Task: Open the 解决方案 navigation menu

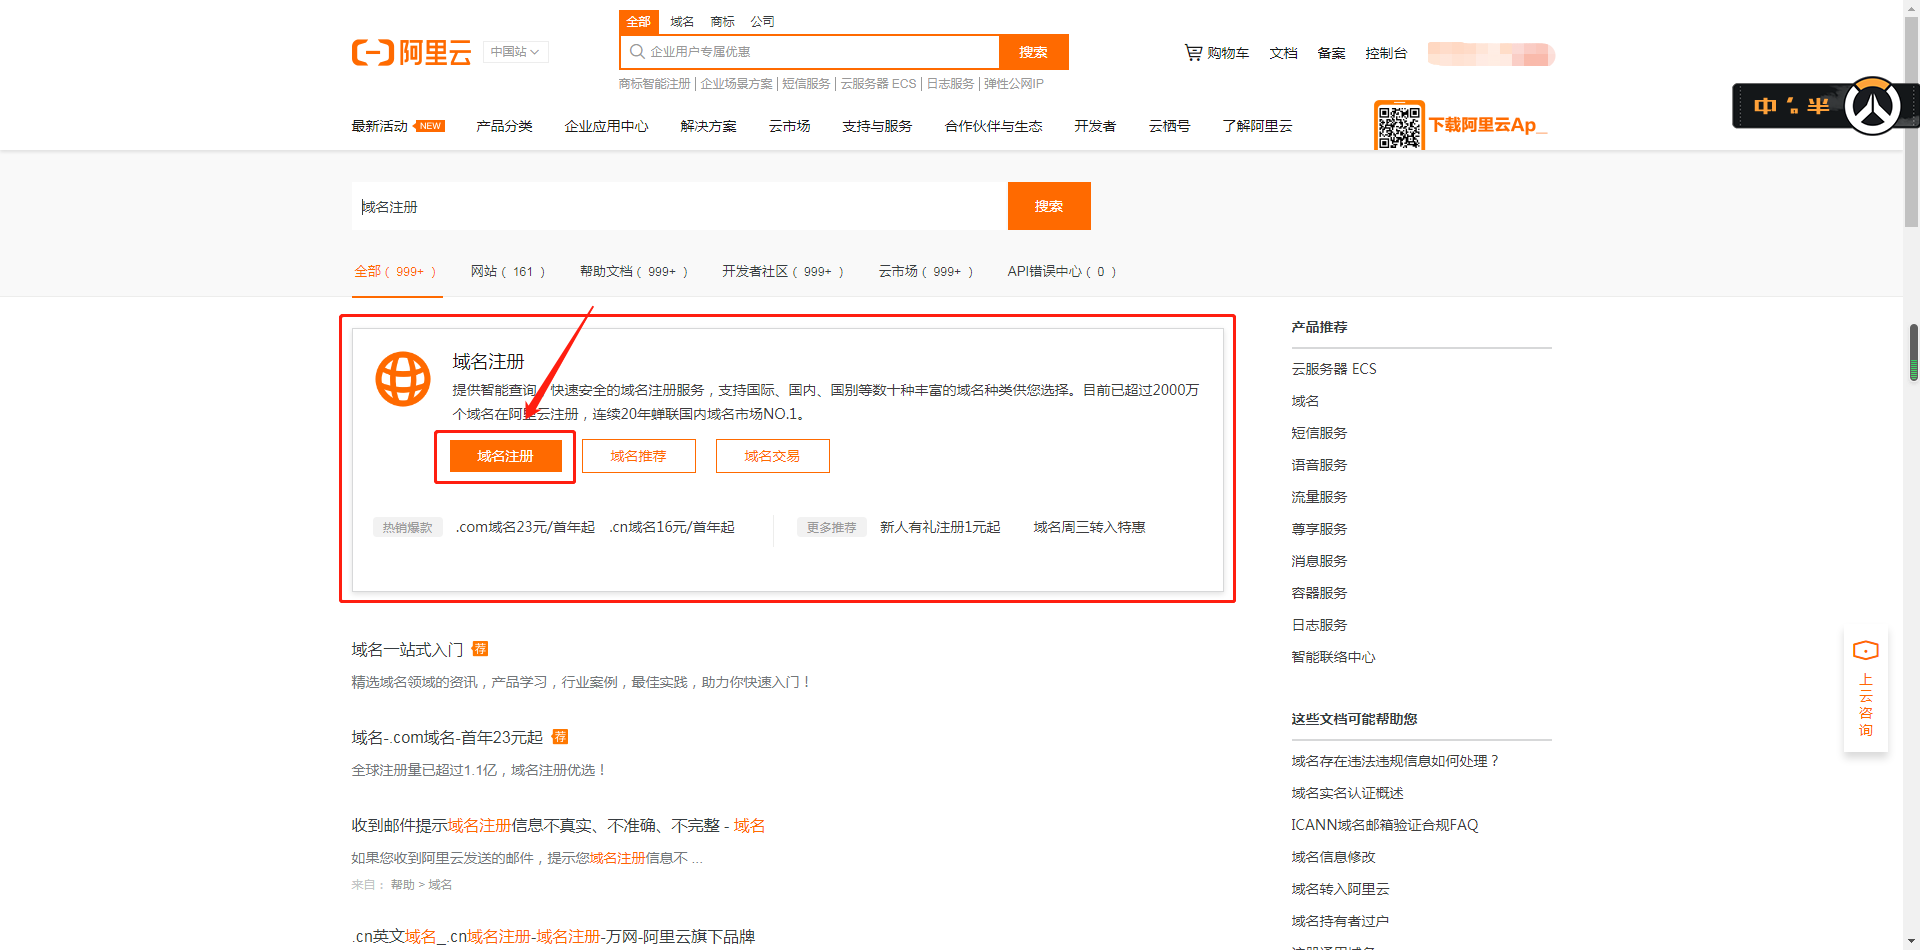Action: tap(708, 126)
